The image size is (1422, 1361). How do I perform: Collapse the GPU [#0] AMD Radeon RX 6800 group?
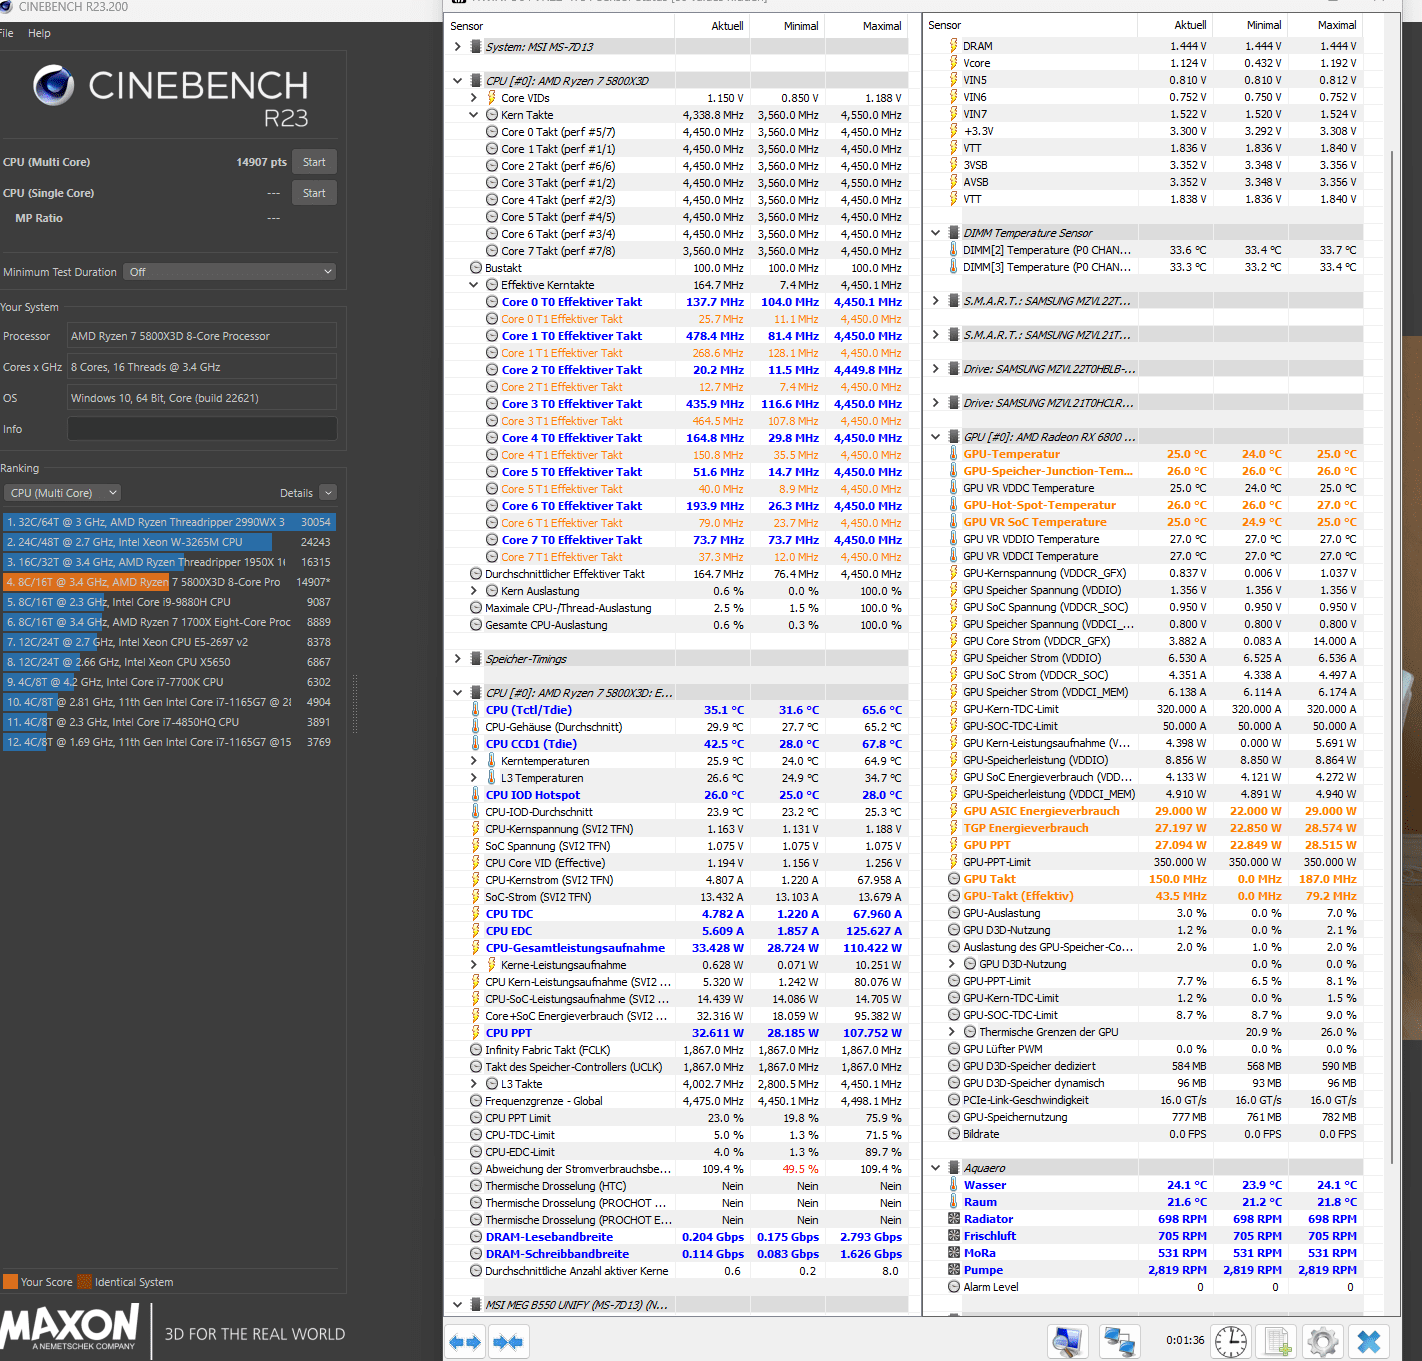(x=936, y=437)
